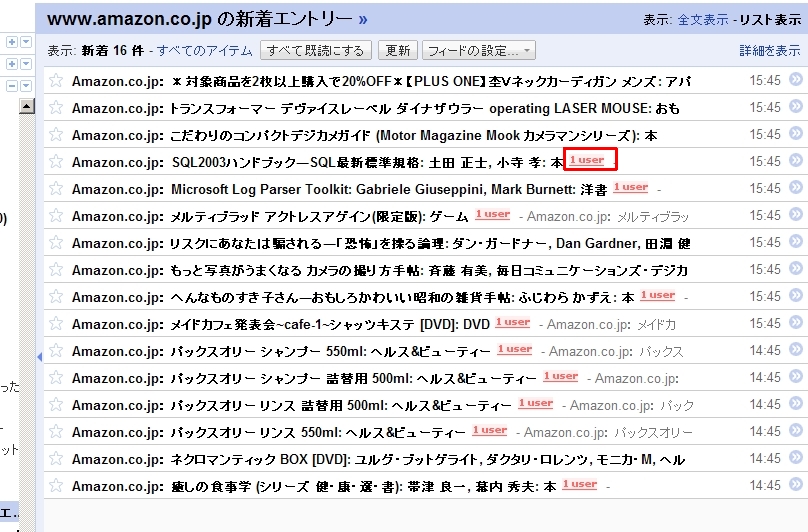
Task: Open the 1 user link on メルティブラッド row
Action: click(493, 214)
